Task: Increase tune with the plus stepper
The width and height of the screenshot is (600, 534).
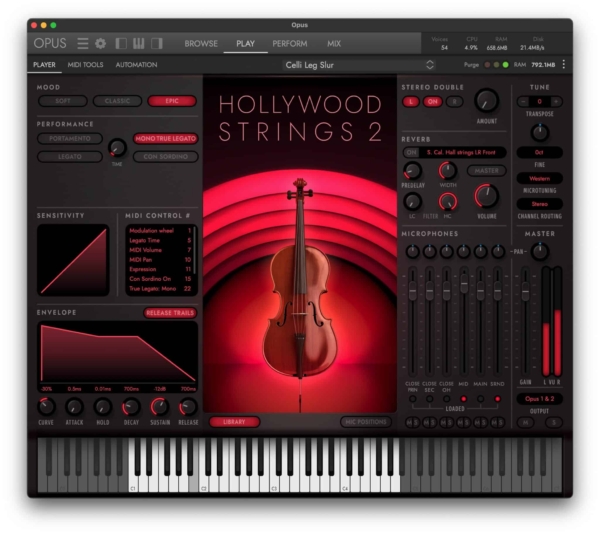Action: click(556, 102)
